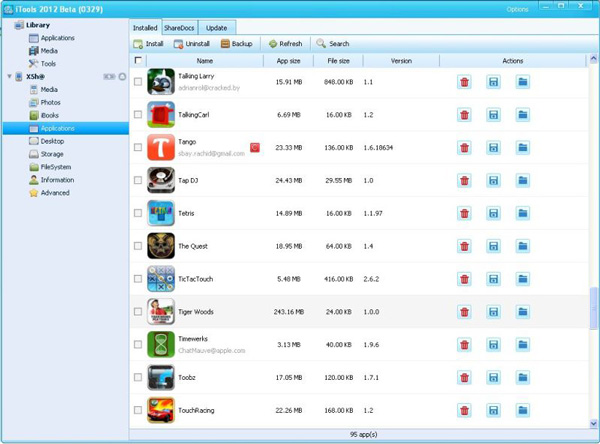Delete TicTacTouch with trash icon

(x=464, y=279)
